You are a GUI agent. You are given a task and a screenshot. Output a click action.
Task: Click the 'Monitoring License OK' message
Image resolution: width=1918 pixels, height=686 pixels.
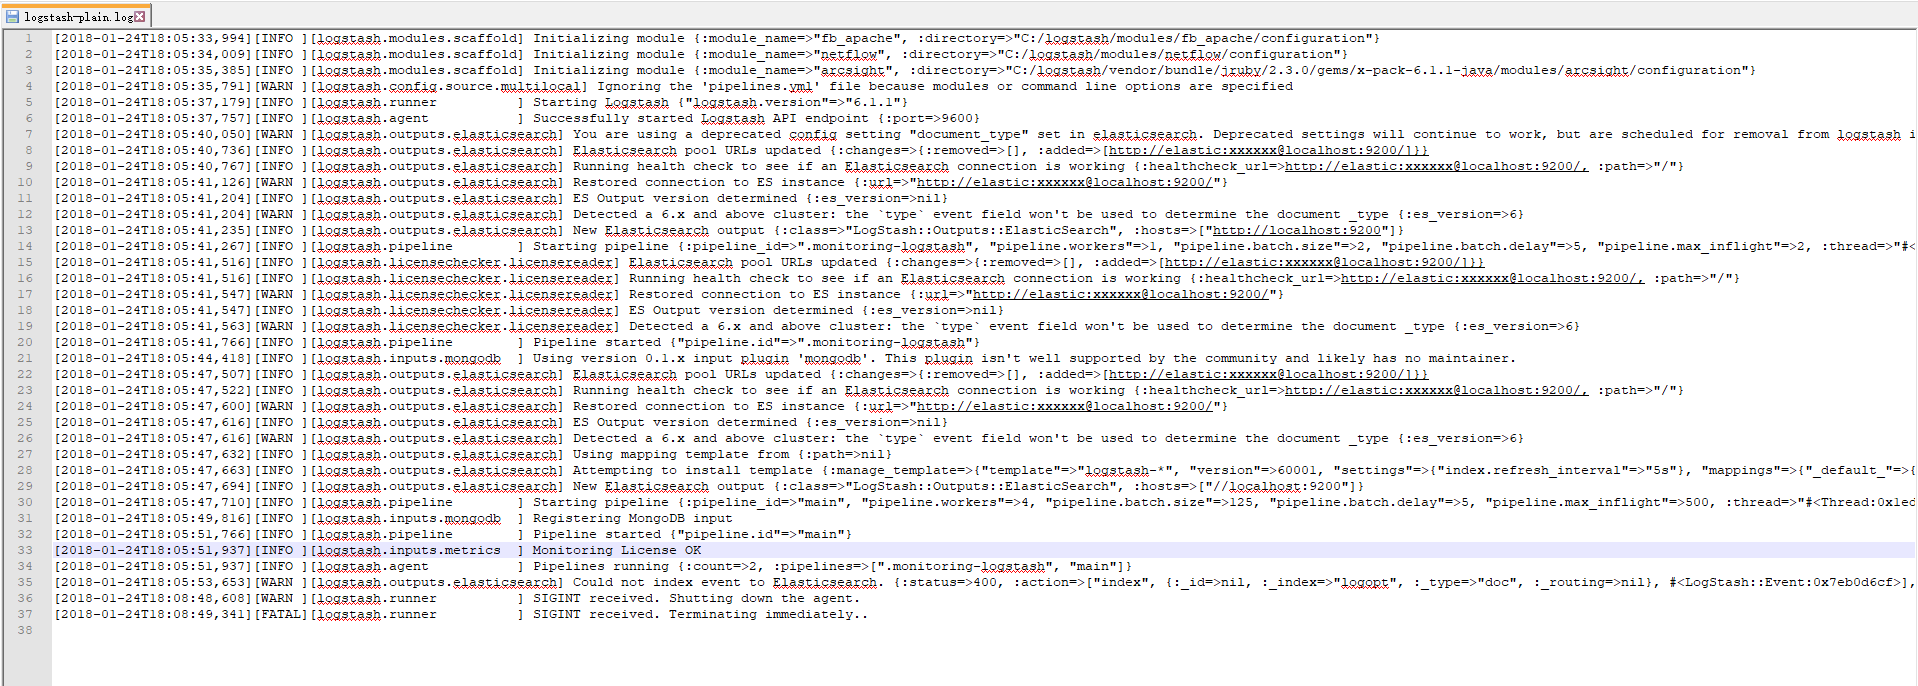[617, 550]
